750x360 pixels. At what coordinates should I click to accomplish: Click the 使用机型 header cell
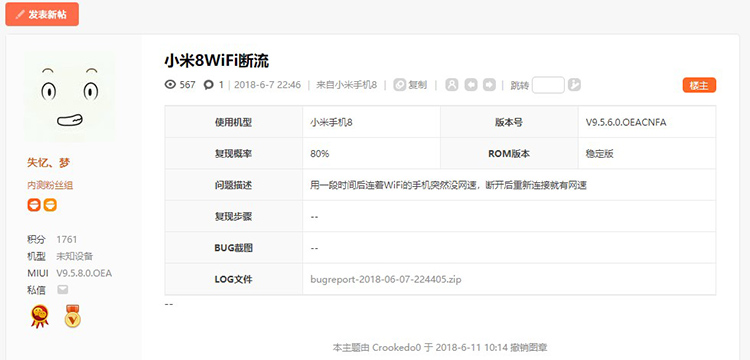click(233, 122)
